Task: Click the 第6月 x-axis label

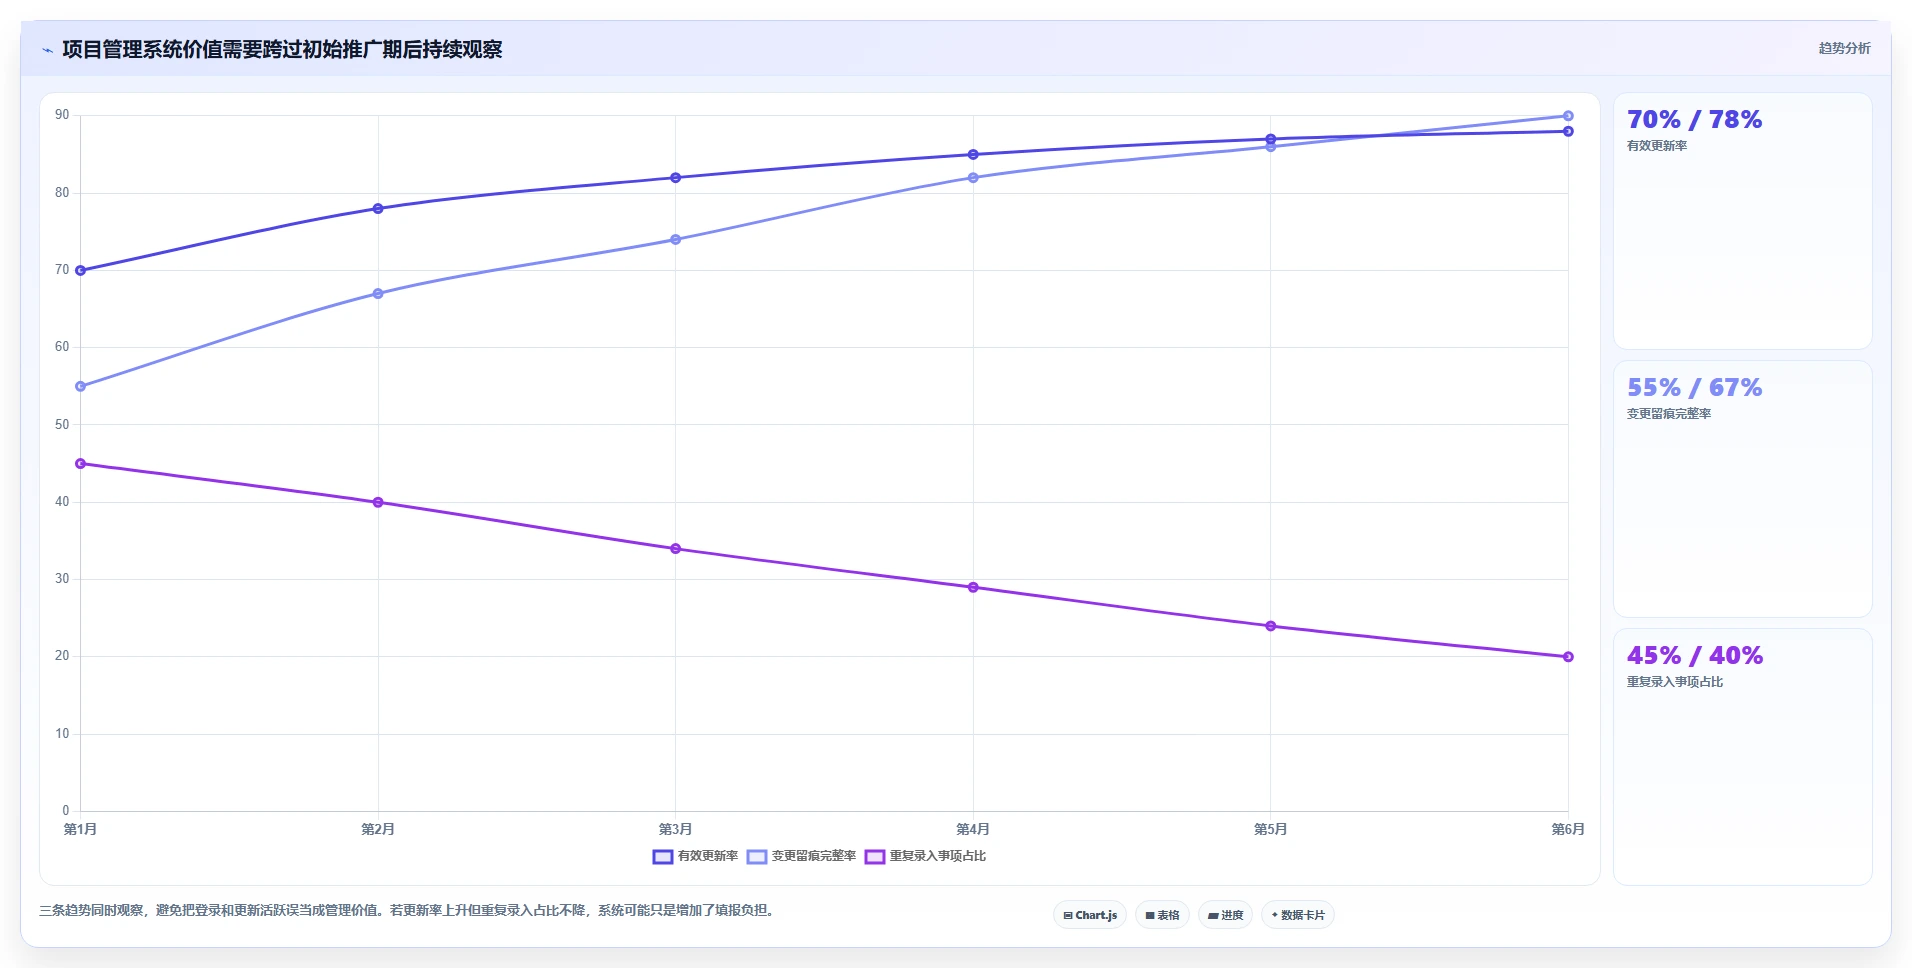Action: coord(1568,829)
